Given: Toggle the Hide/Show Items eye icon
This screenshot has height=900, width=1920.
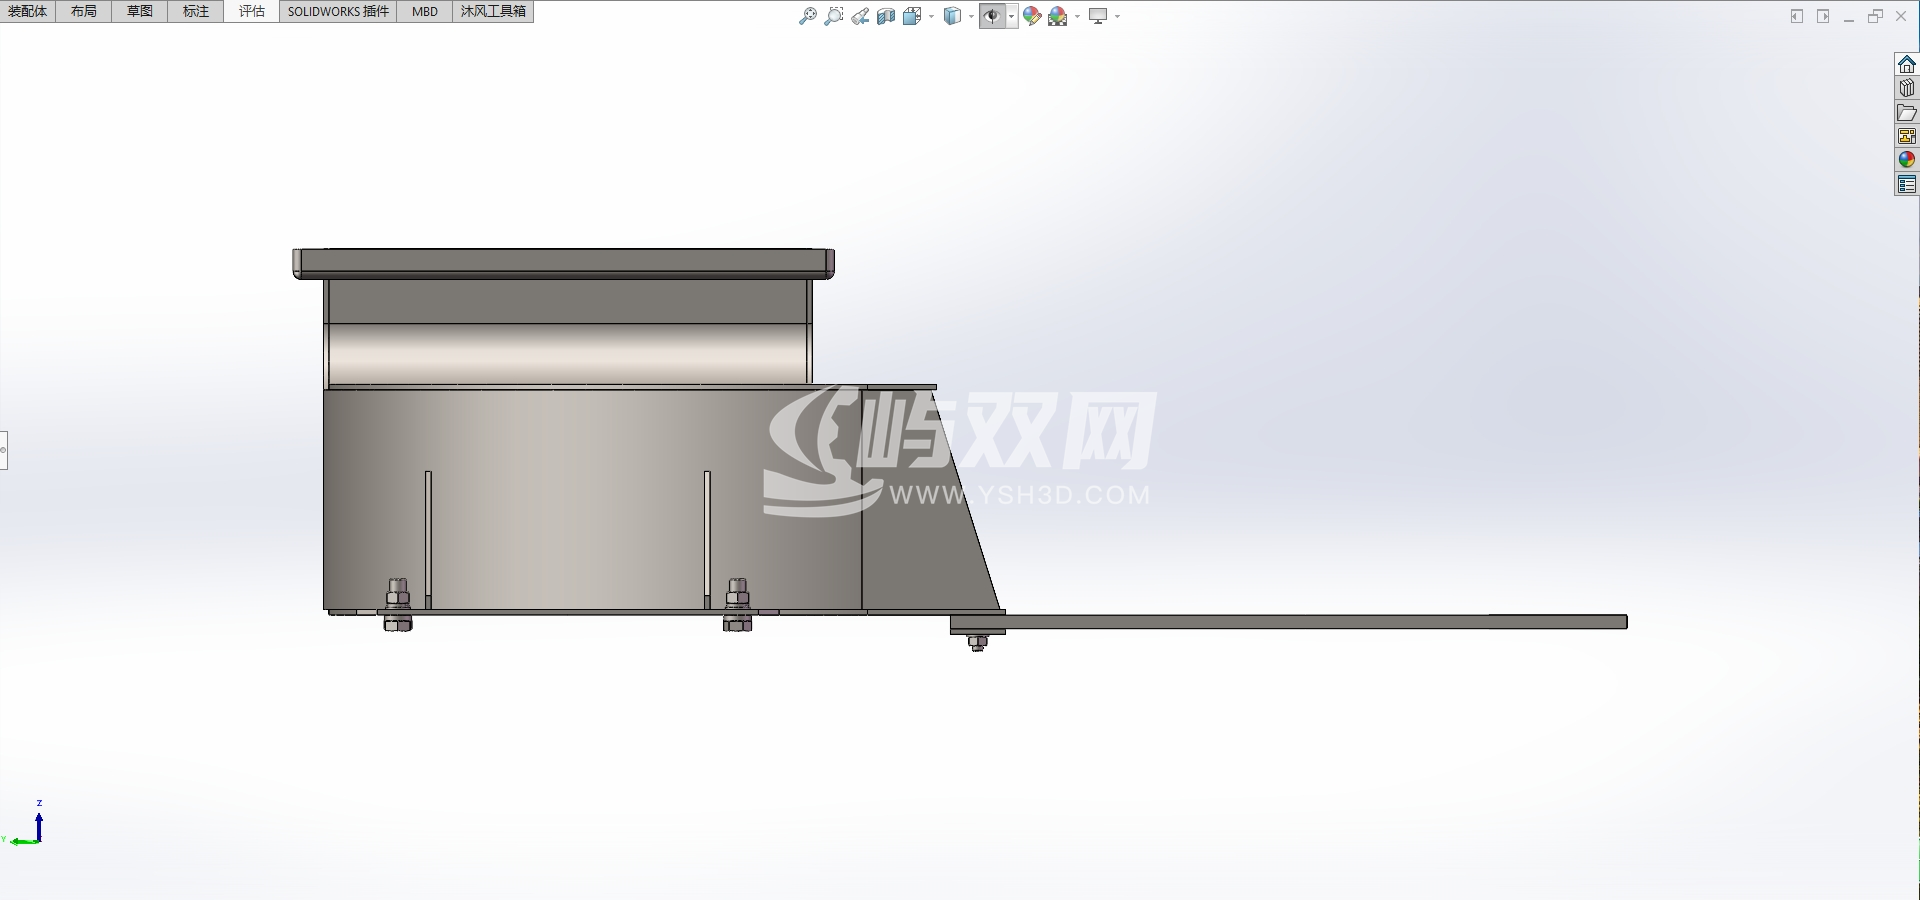Looking at the screenshot, I should click(992, 16).
